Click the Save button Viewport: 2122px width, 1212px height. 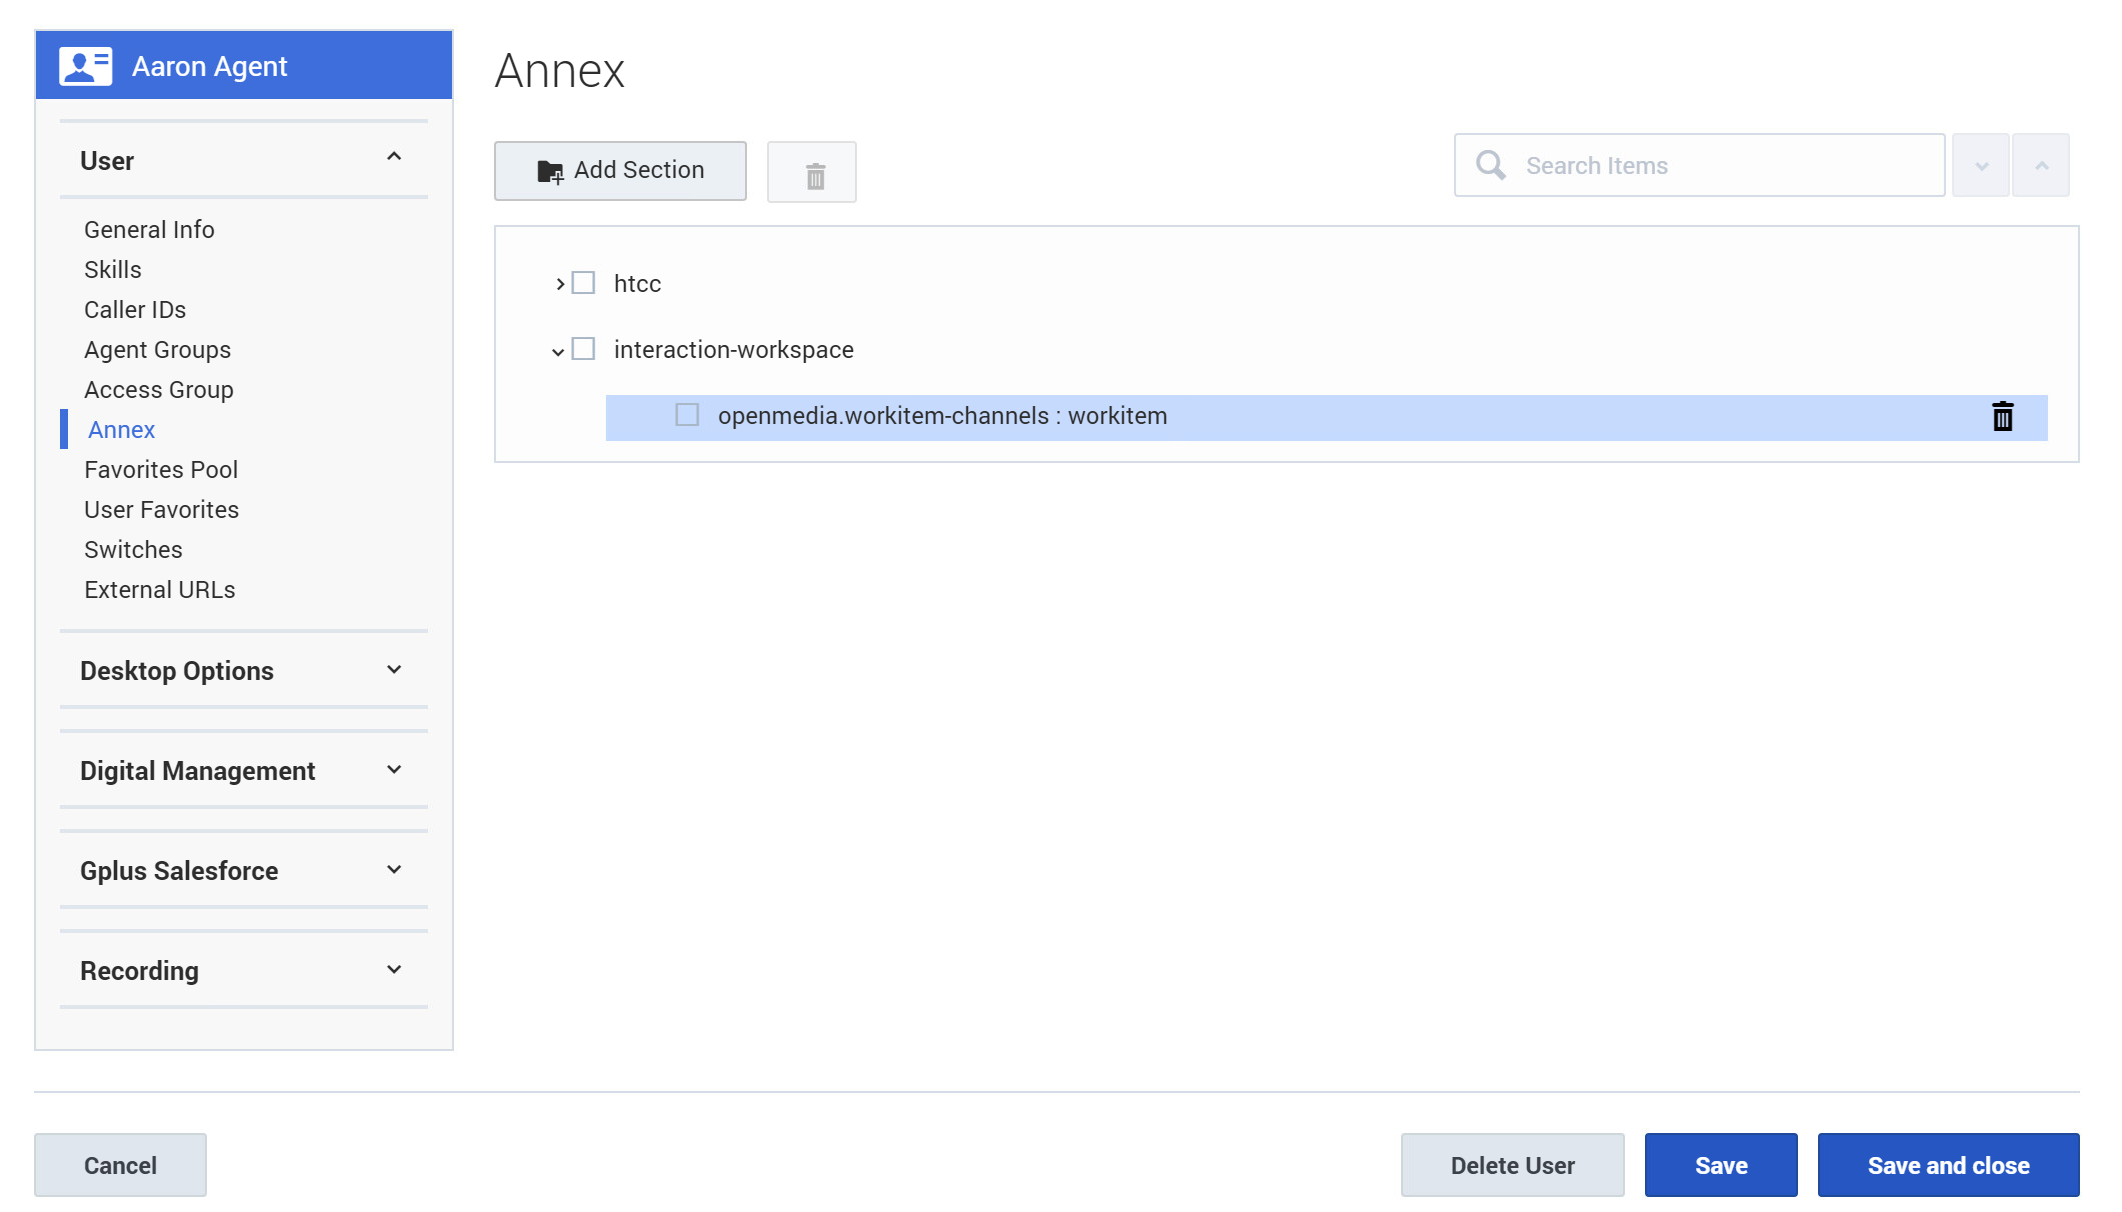pos(1721,1165)
